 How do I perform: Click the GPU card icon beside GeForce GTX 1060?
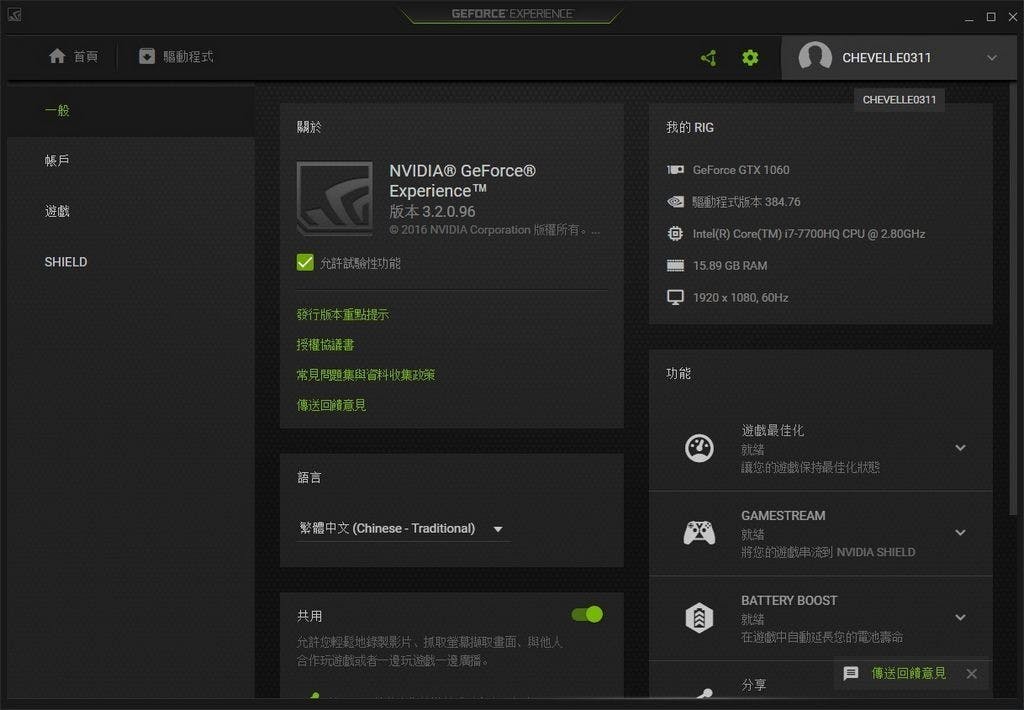[675, 170]
